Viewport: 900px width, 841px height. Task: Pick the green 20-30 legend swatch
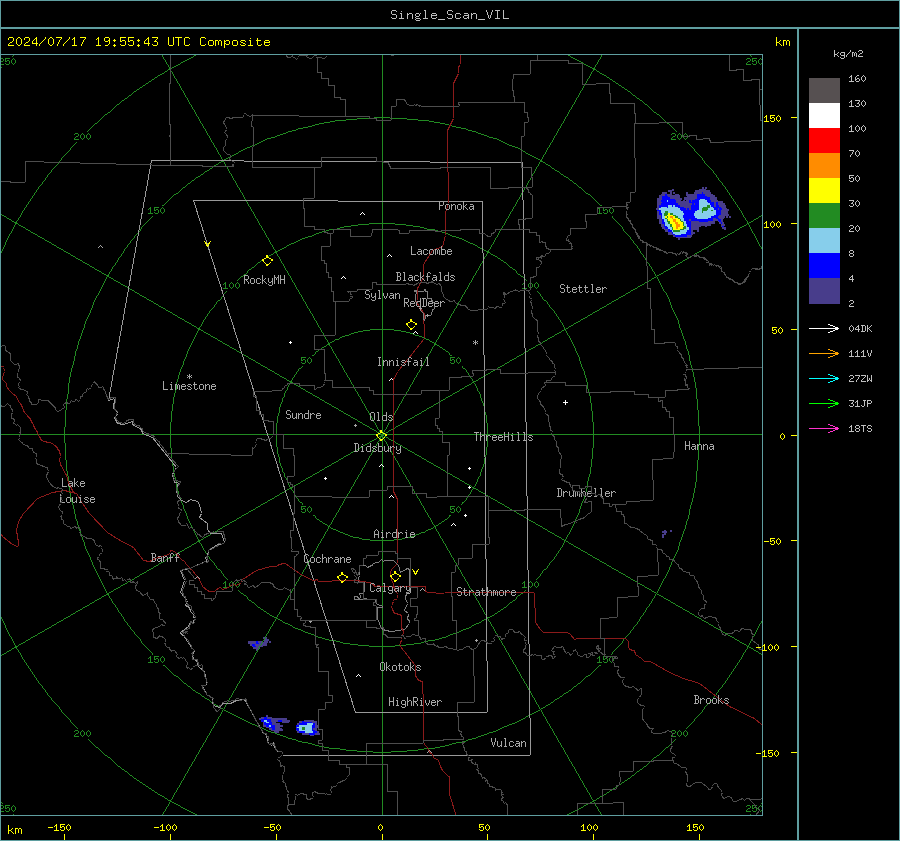click(x=824, y=215)
